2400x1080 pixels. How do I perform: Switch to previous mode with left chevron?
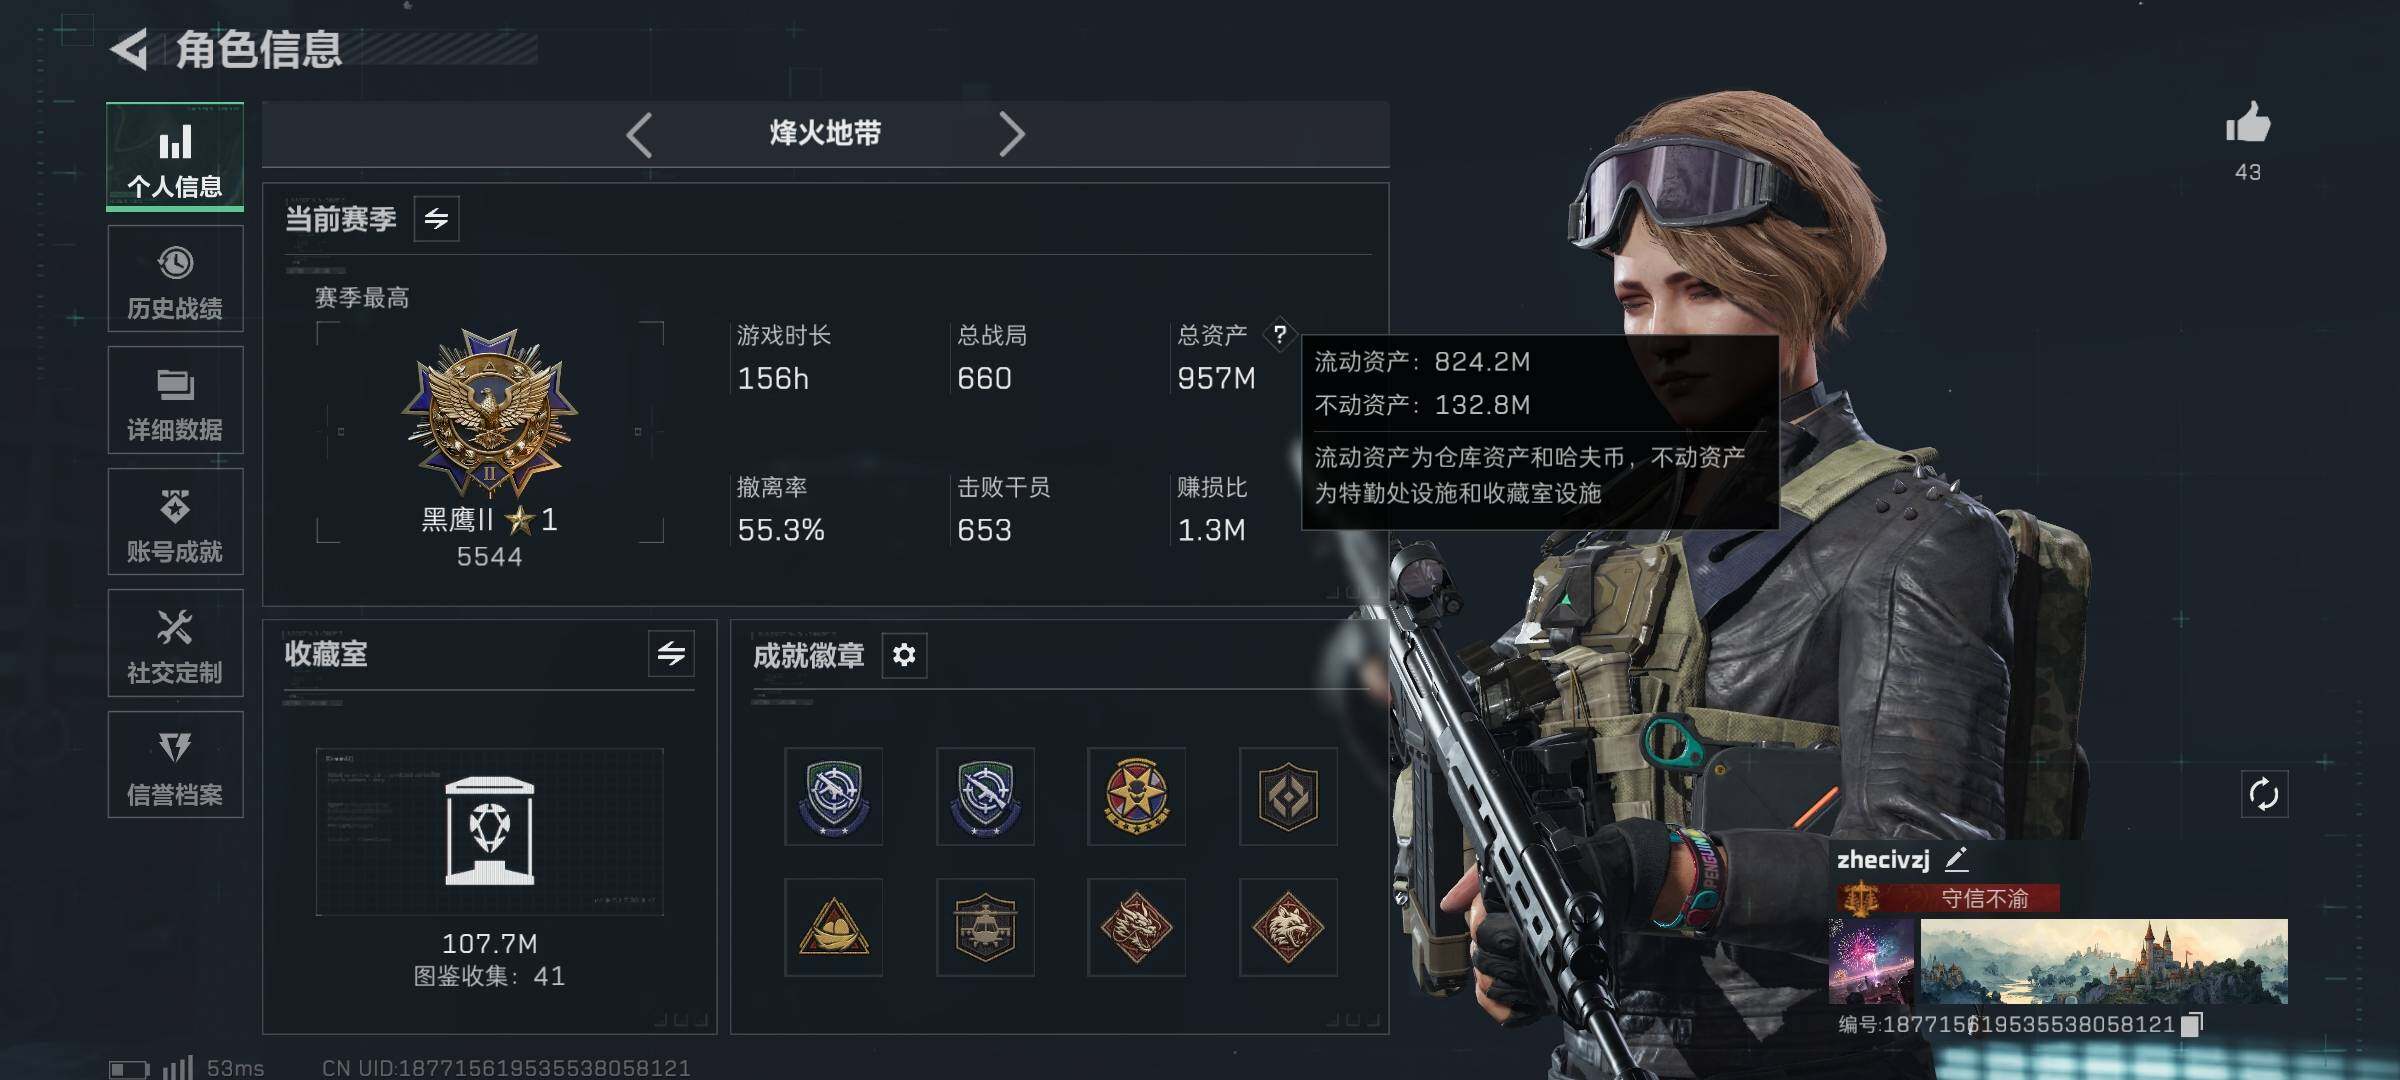tap(640, 134)
